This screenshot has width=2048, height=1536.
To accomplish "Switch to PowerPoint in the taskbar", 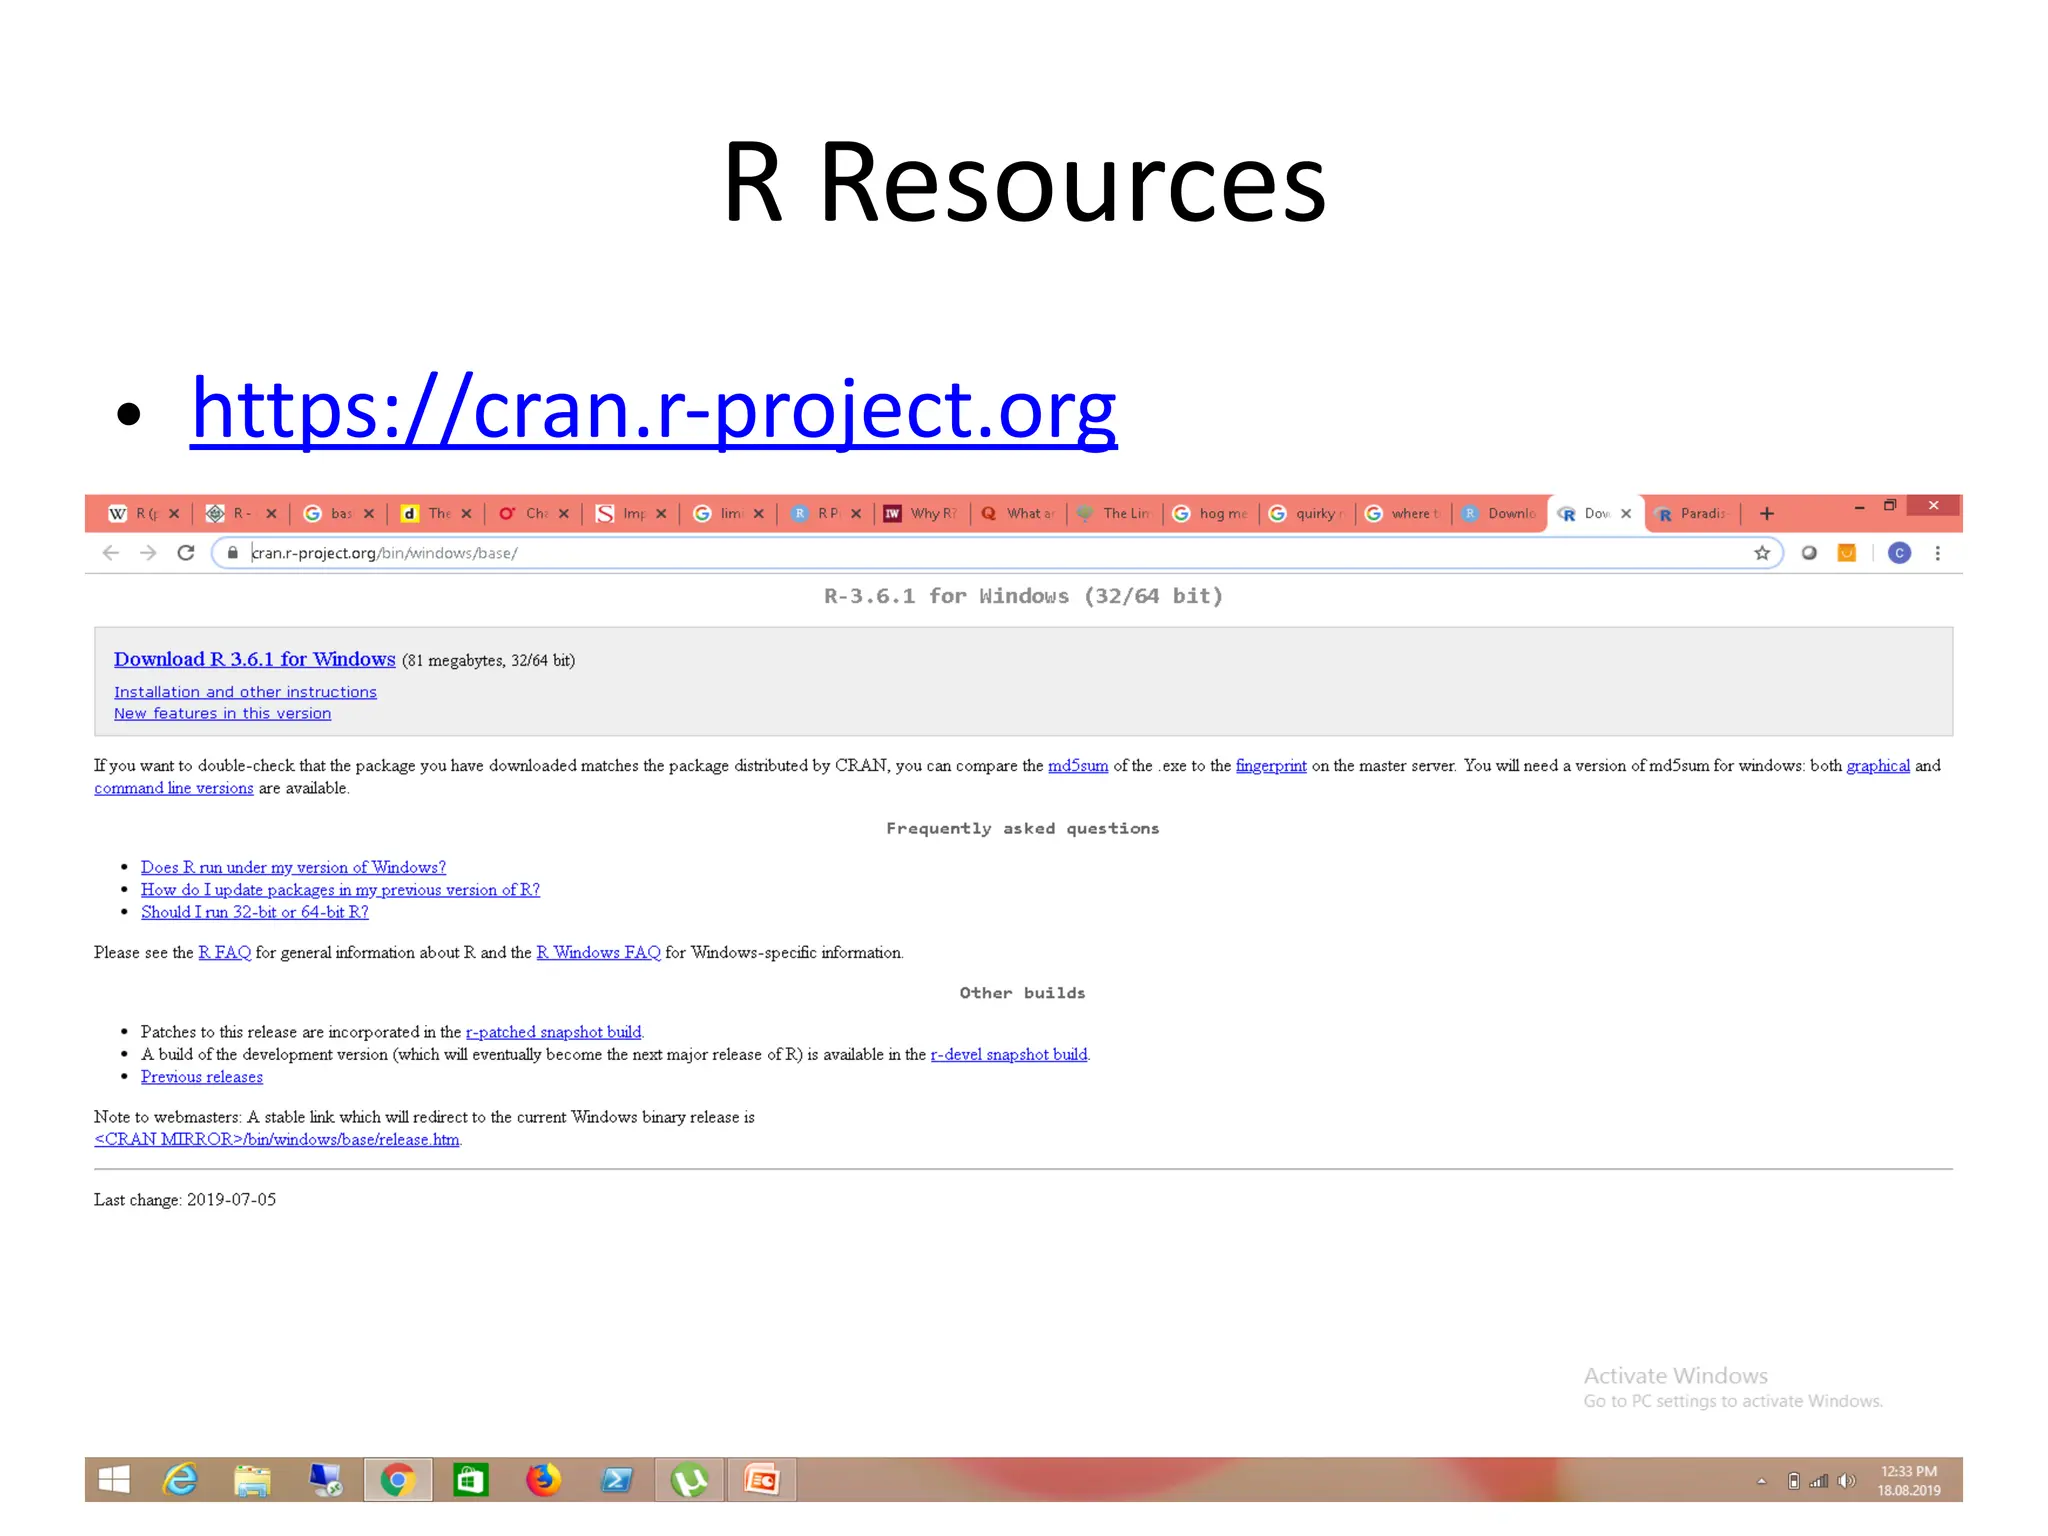I will point(762,1480).
